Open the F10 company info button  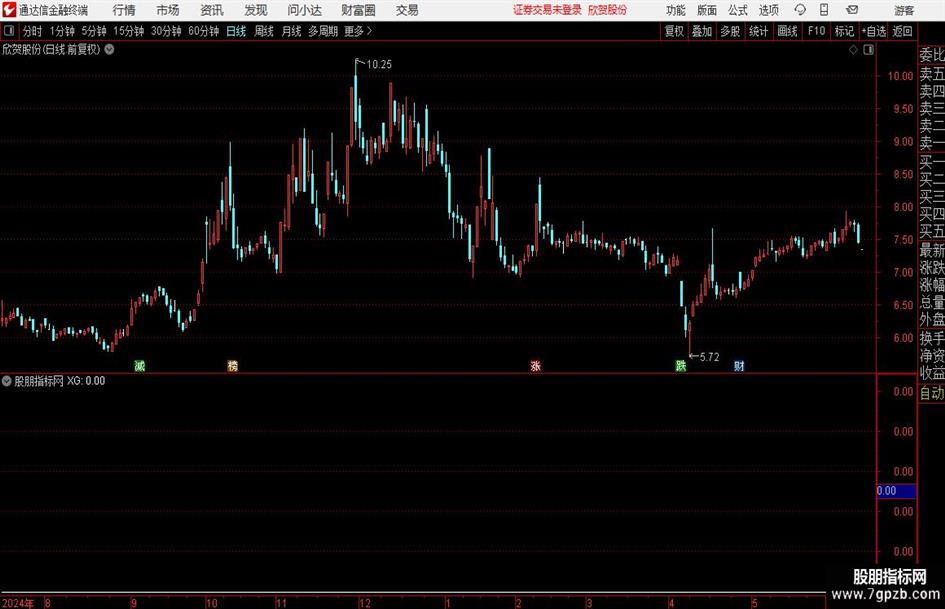(816, 31)
